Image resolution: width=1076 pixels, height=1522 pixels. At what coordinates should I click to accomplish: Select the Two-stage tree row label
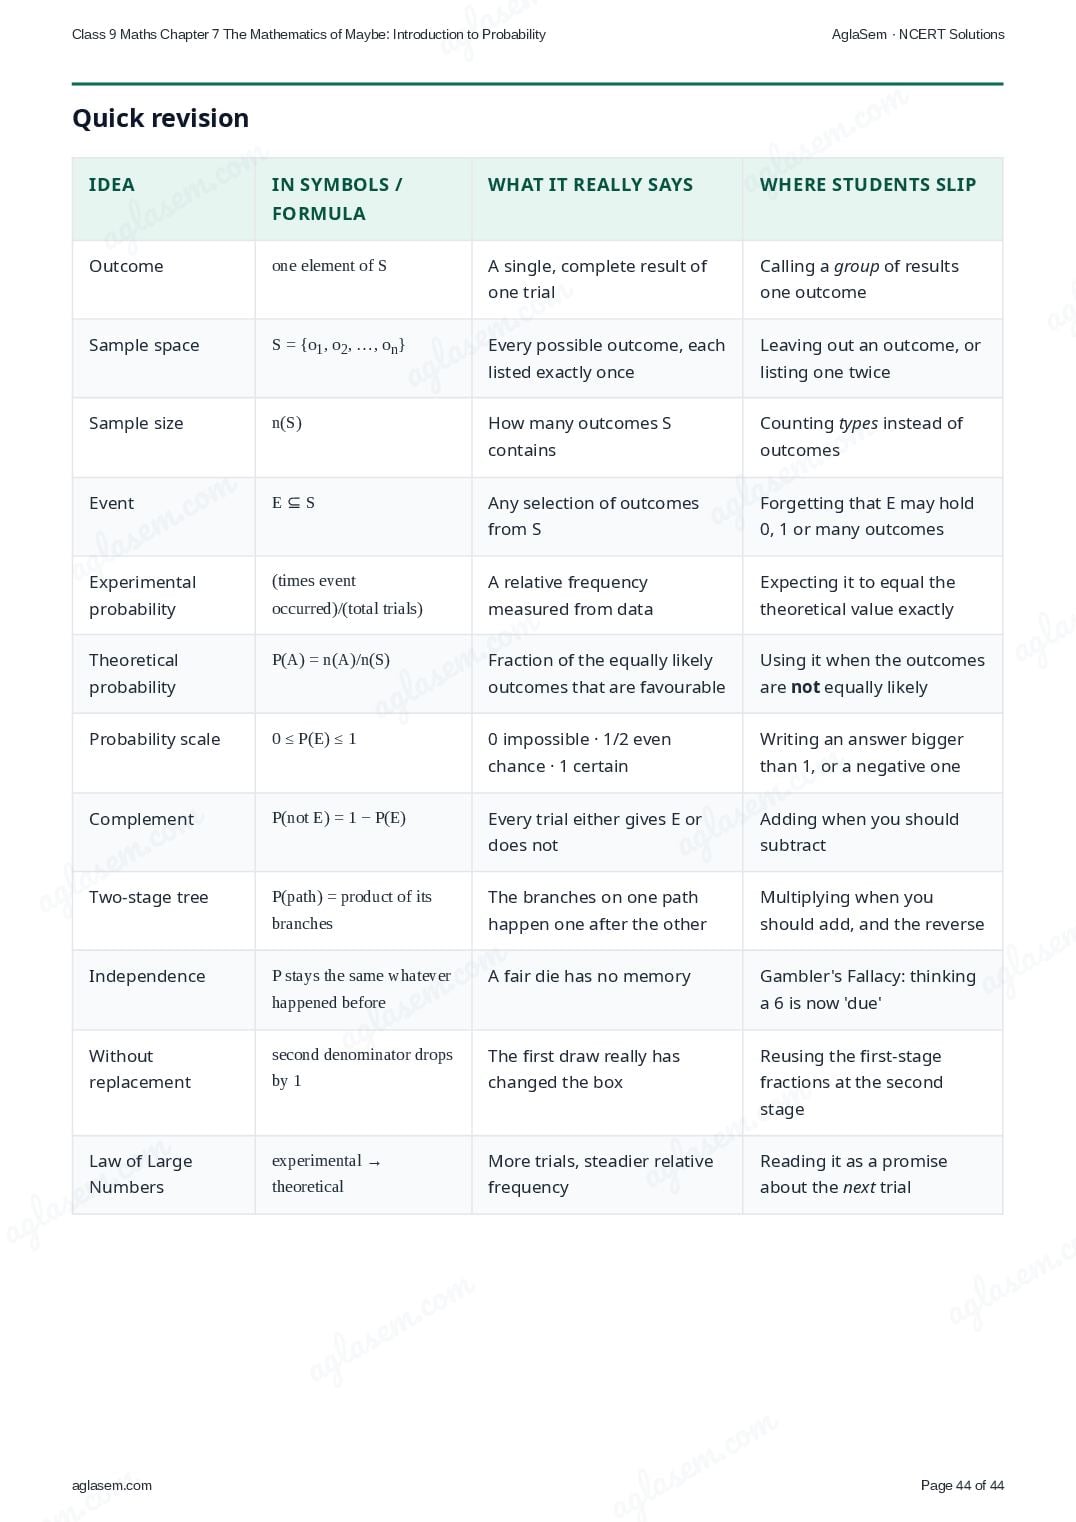tap(148, 897)
